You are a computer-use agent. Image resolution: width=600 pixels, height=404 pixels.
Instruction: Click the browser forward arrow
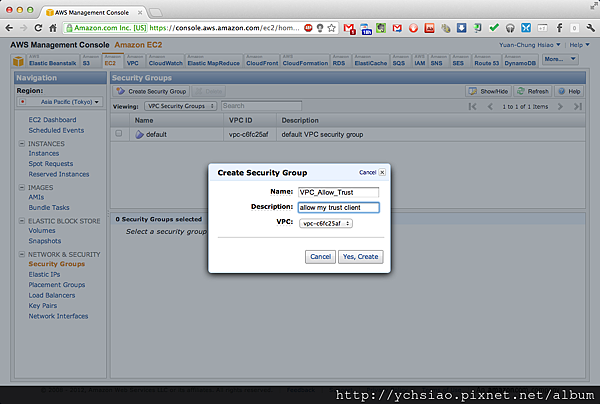[x=24, y=28]
